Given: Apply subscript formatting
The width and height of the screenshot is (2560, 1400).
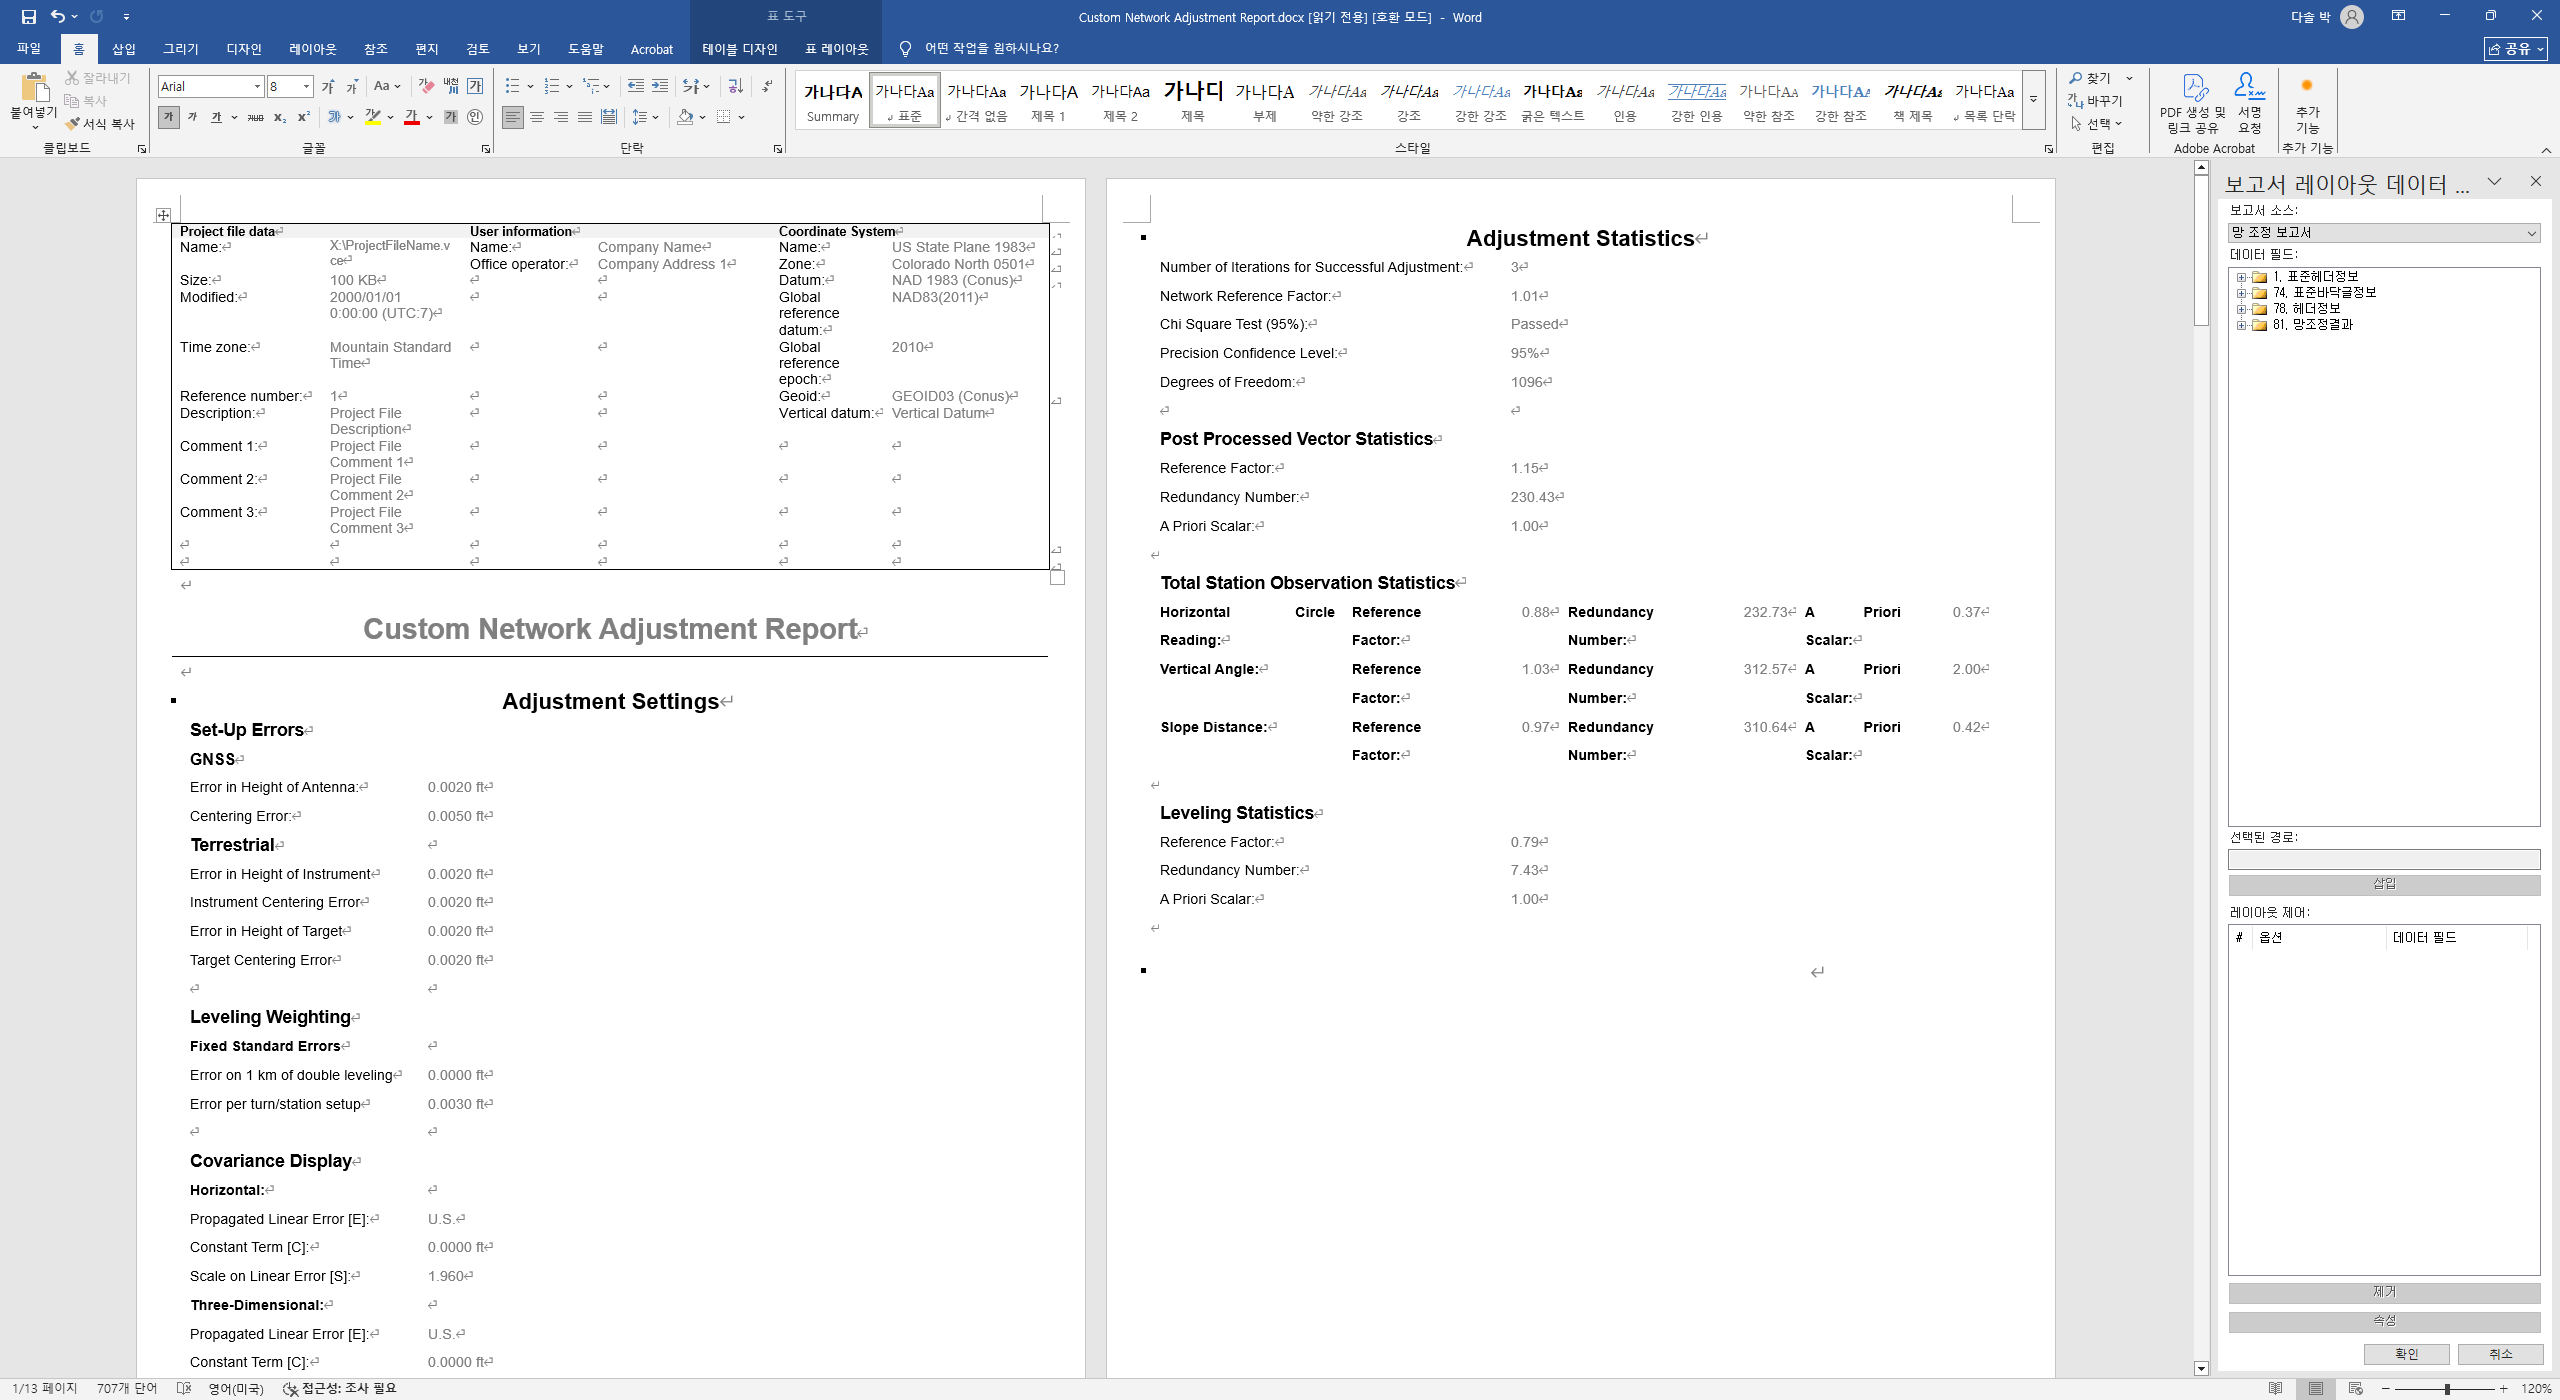Looking at the screenshot, I should (x=280, y=118).
